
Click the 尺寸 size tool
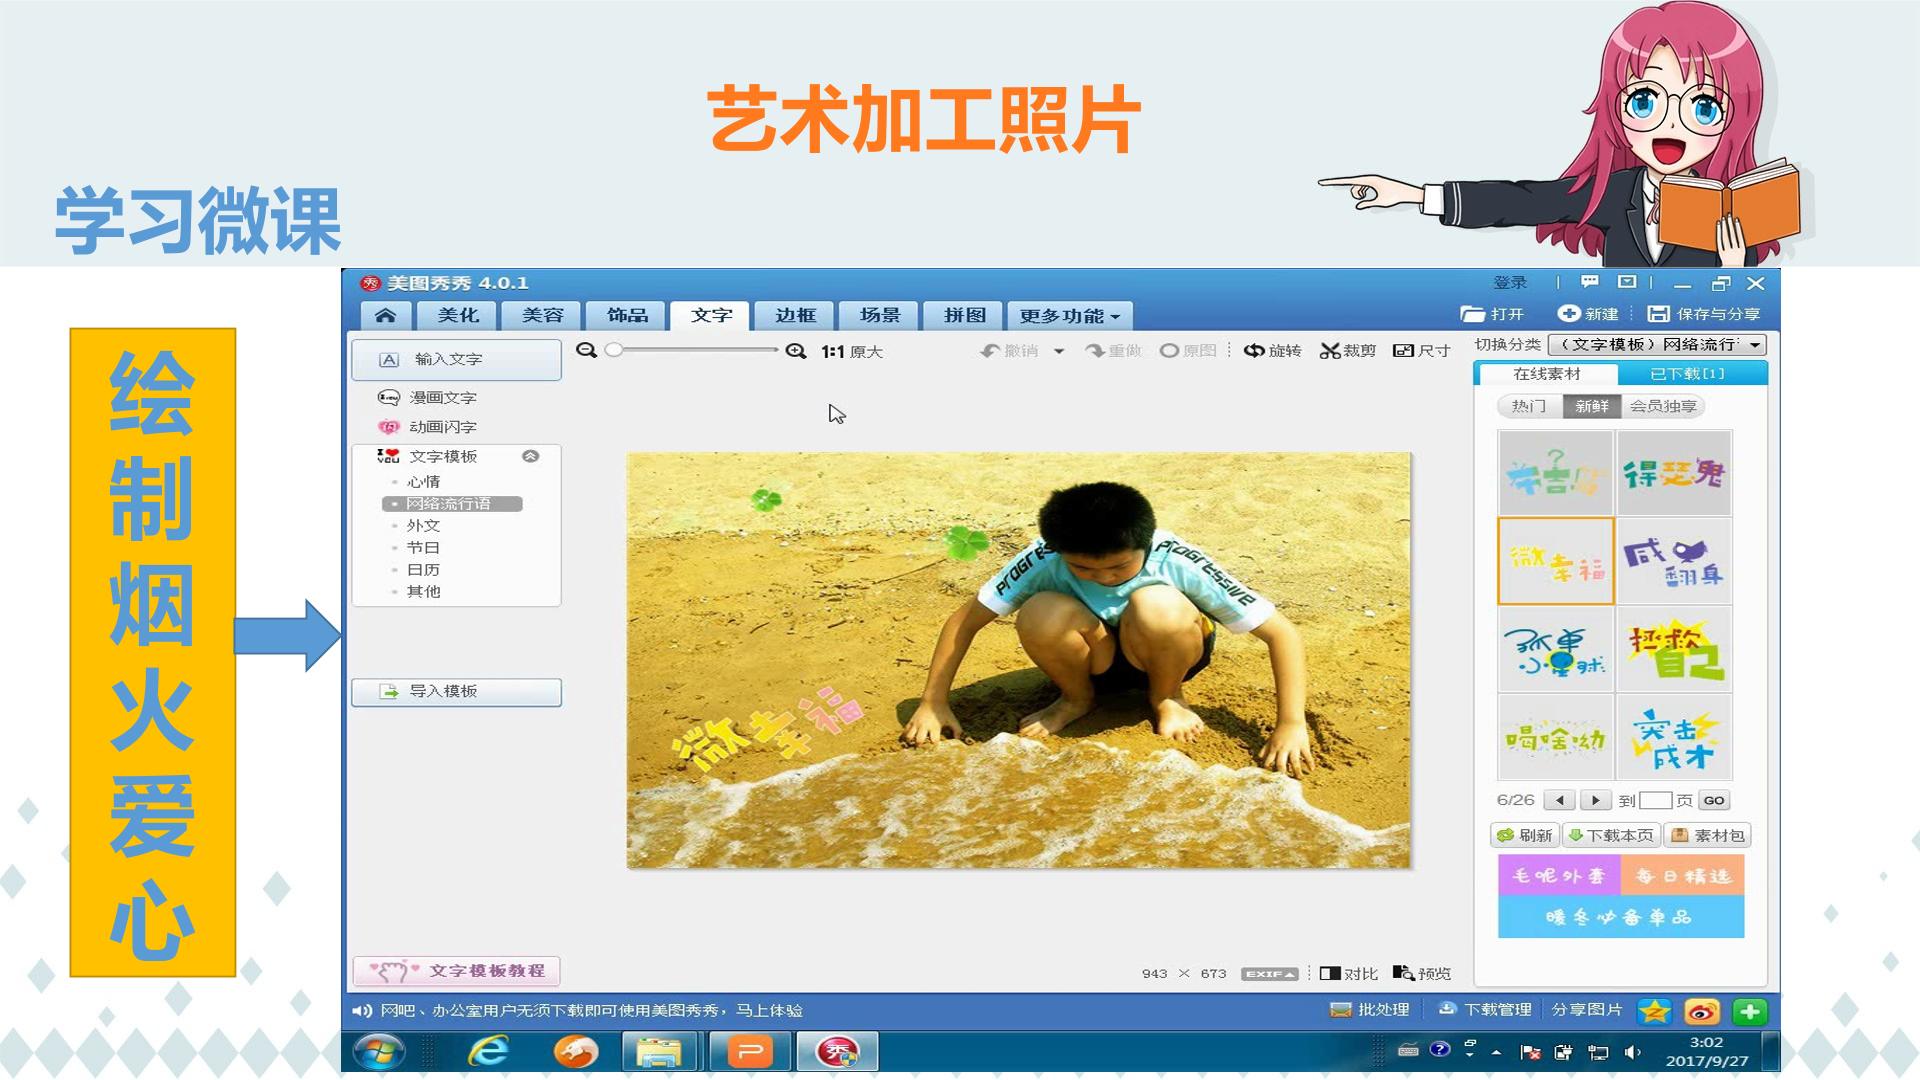coord(1421,350)
